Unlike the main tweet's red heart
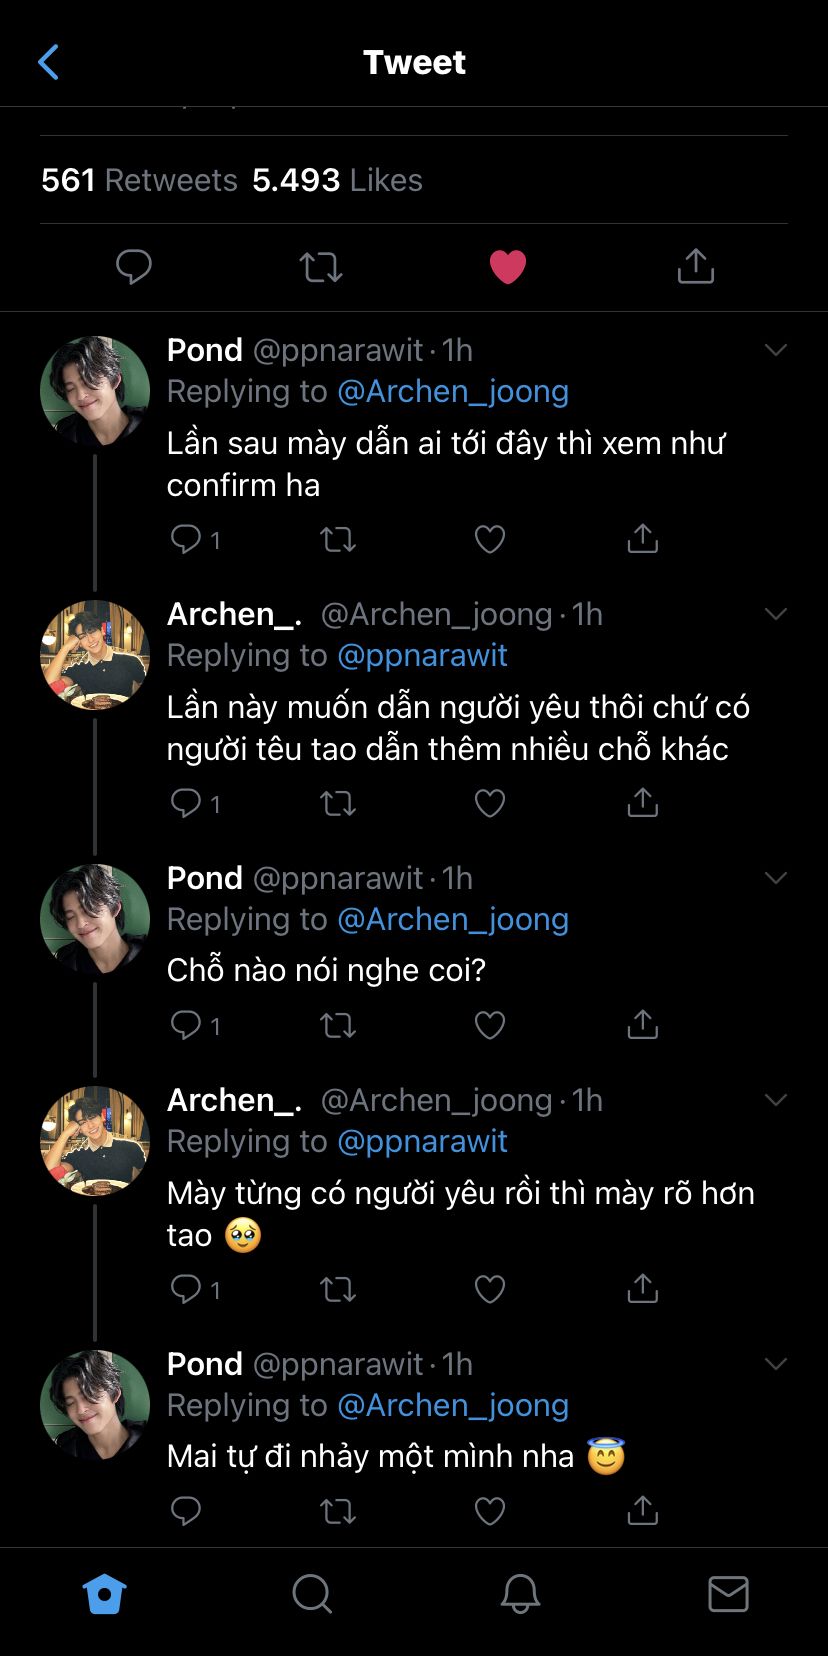The height and width of the screenshot is (1656, 828). tap(507, 267)
